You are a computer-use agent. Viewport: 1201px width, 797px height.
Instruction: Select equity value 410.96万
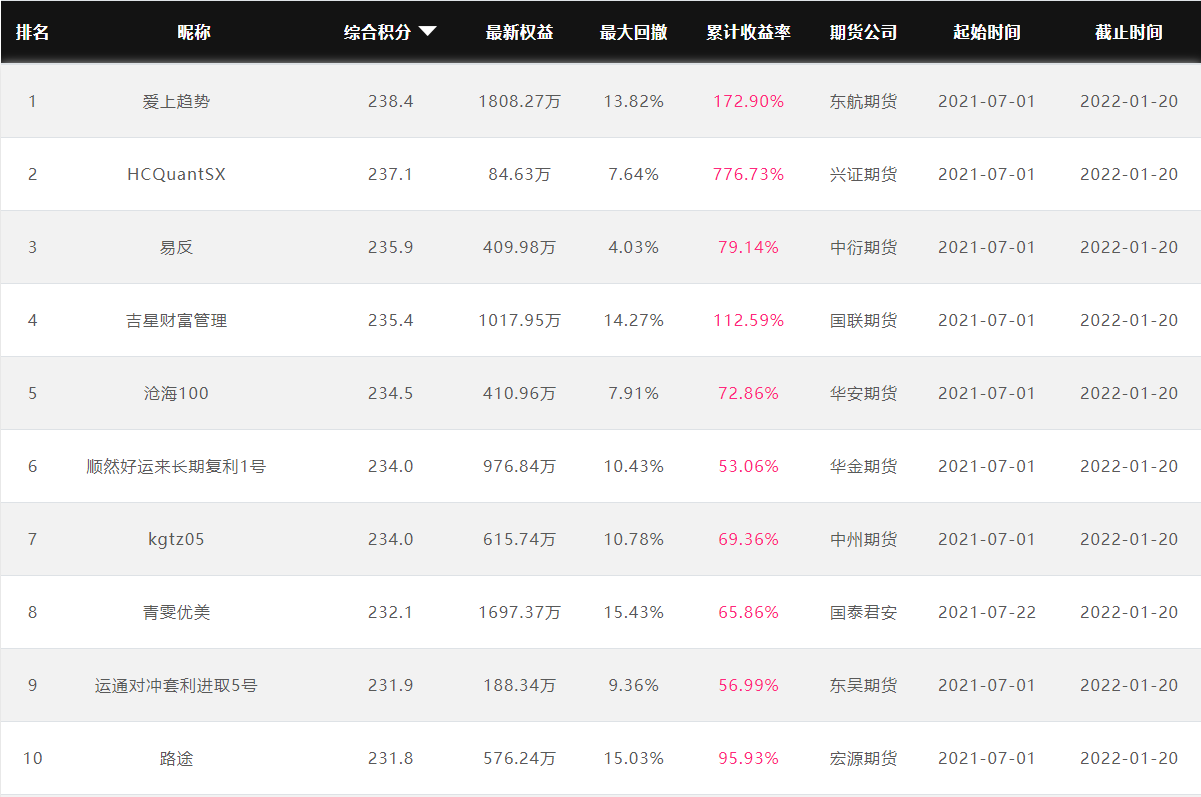click(x=519, y=393)
